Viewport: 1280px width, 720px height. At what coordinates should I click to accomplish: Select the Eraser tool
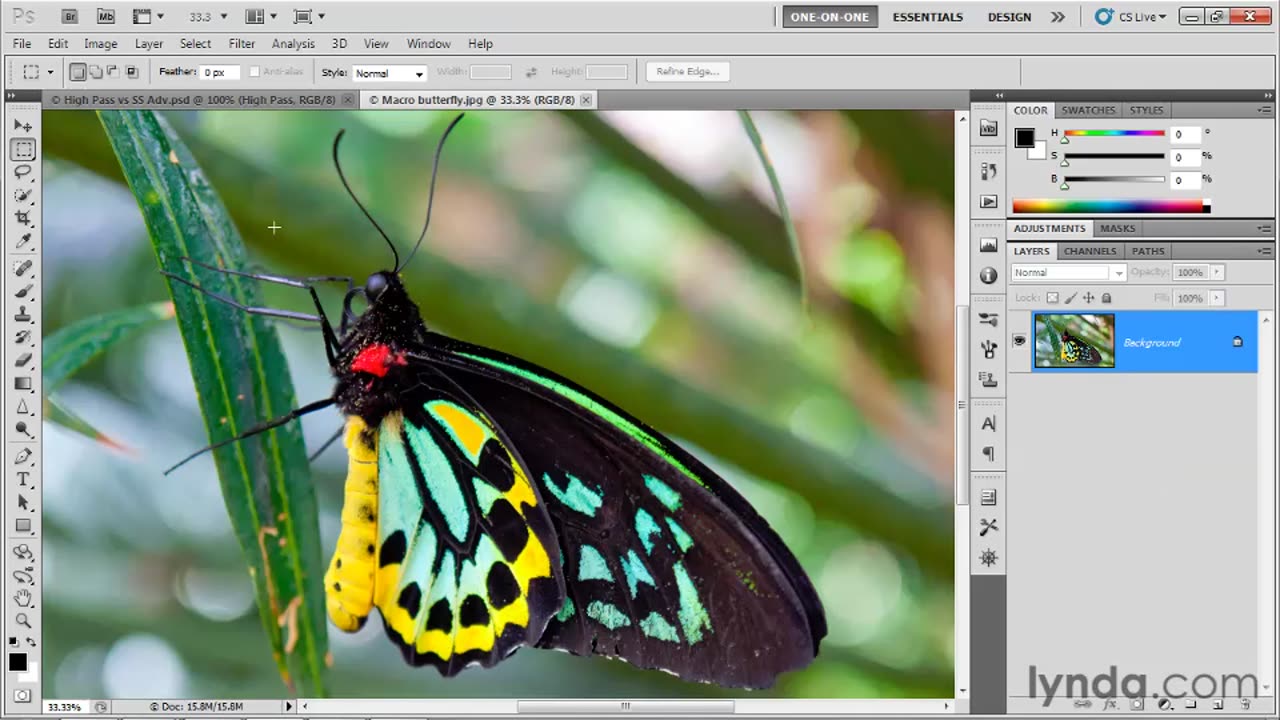tap(23, 361)
